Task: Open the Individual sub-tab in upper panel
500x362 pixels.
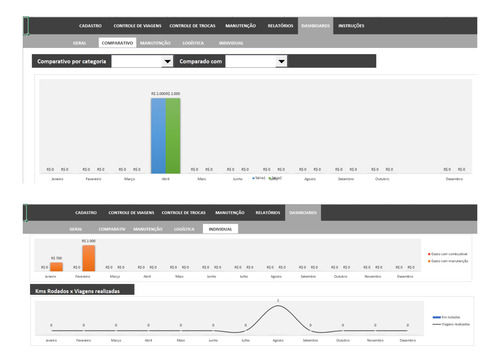Action: coord(231,43)
